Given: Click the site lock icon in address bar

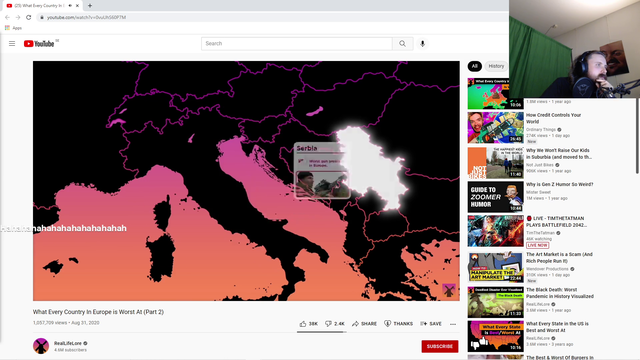Looking at the screenshot, I should point(42,17).
